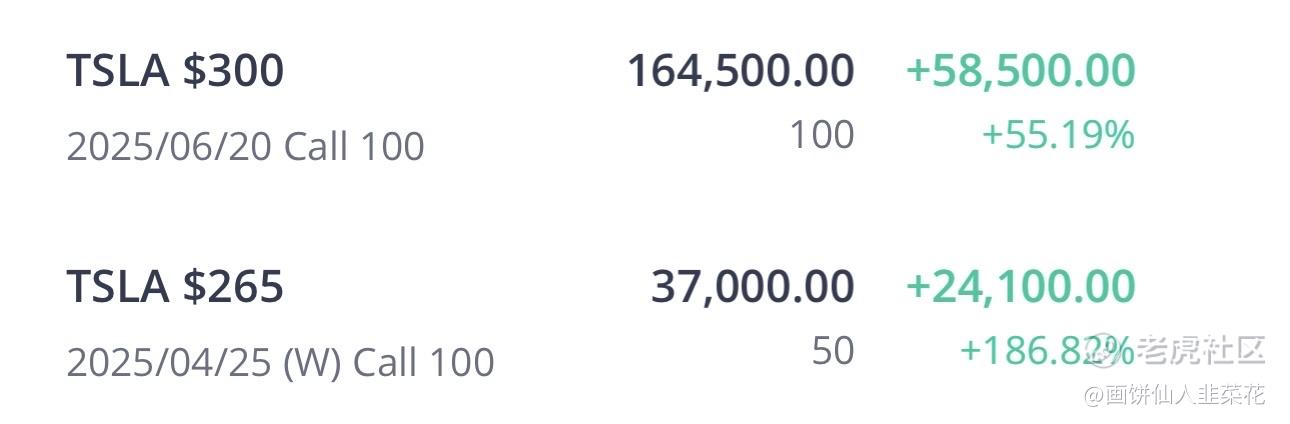Image resolution: width=1290 pixels, height=424 pixels.
Task: Click the 50 contracts quantity
Action: click(x=833, y=350)
